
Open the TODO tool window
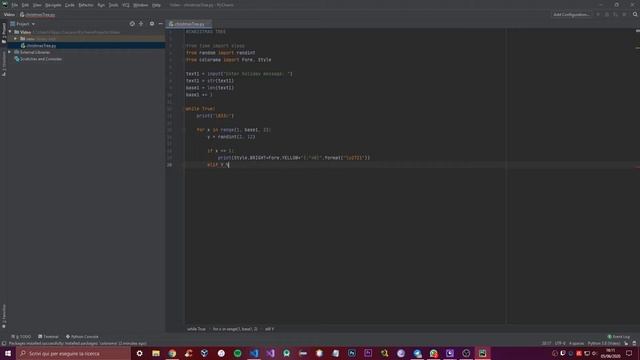click(21, 337)
